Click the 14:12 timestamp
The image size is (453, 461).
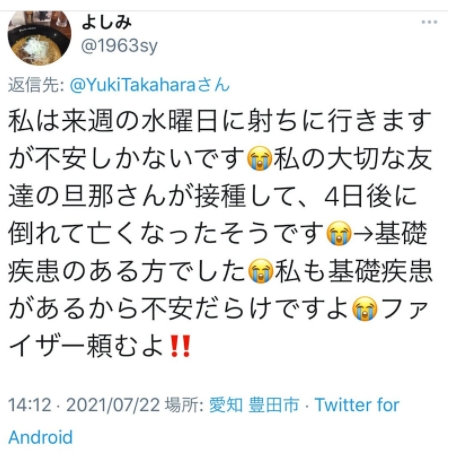click(30, 405)
